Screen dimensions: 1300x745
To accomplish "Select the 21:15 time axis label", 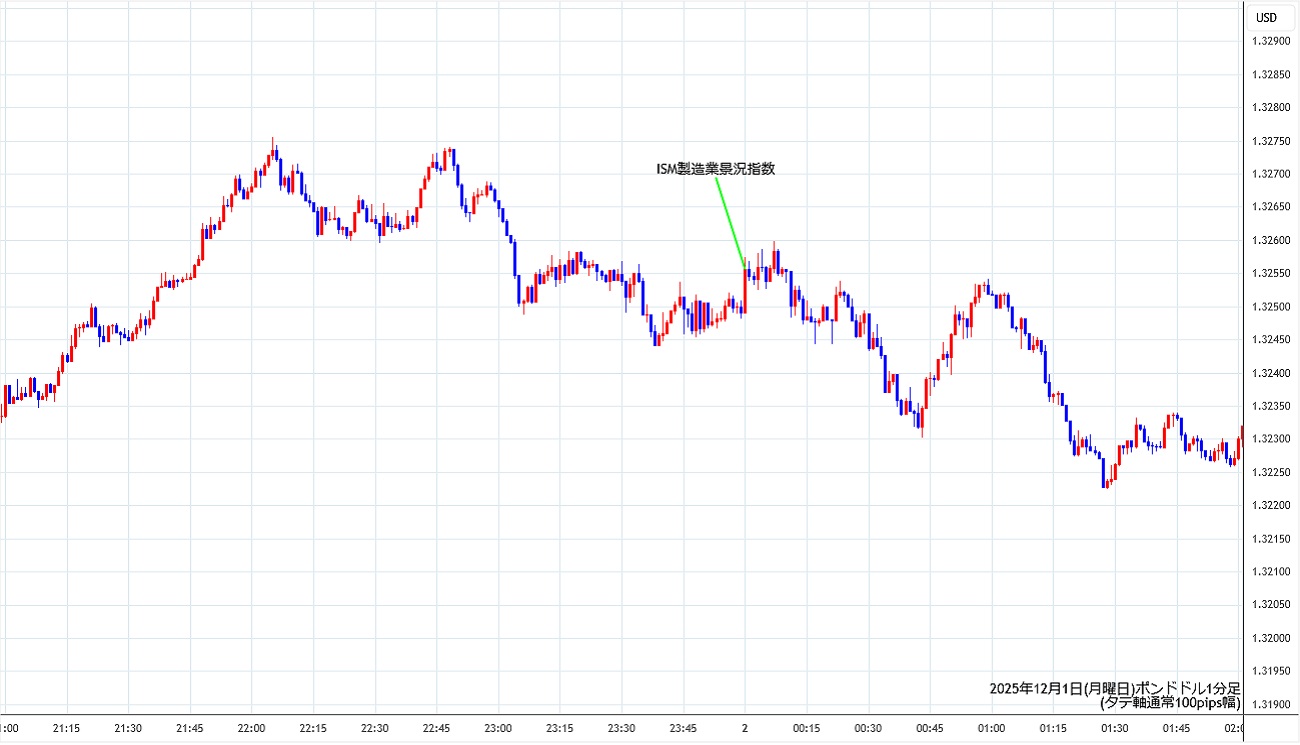I will pyautogui.click(x=66, y=728).
